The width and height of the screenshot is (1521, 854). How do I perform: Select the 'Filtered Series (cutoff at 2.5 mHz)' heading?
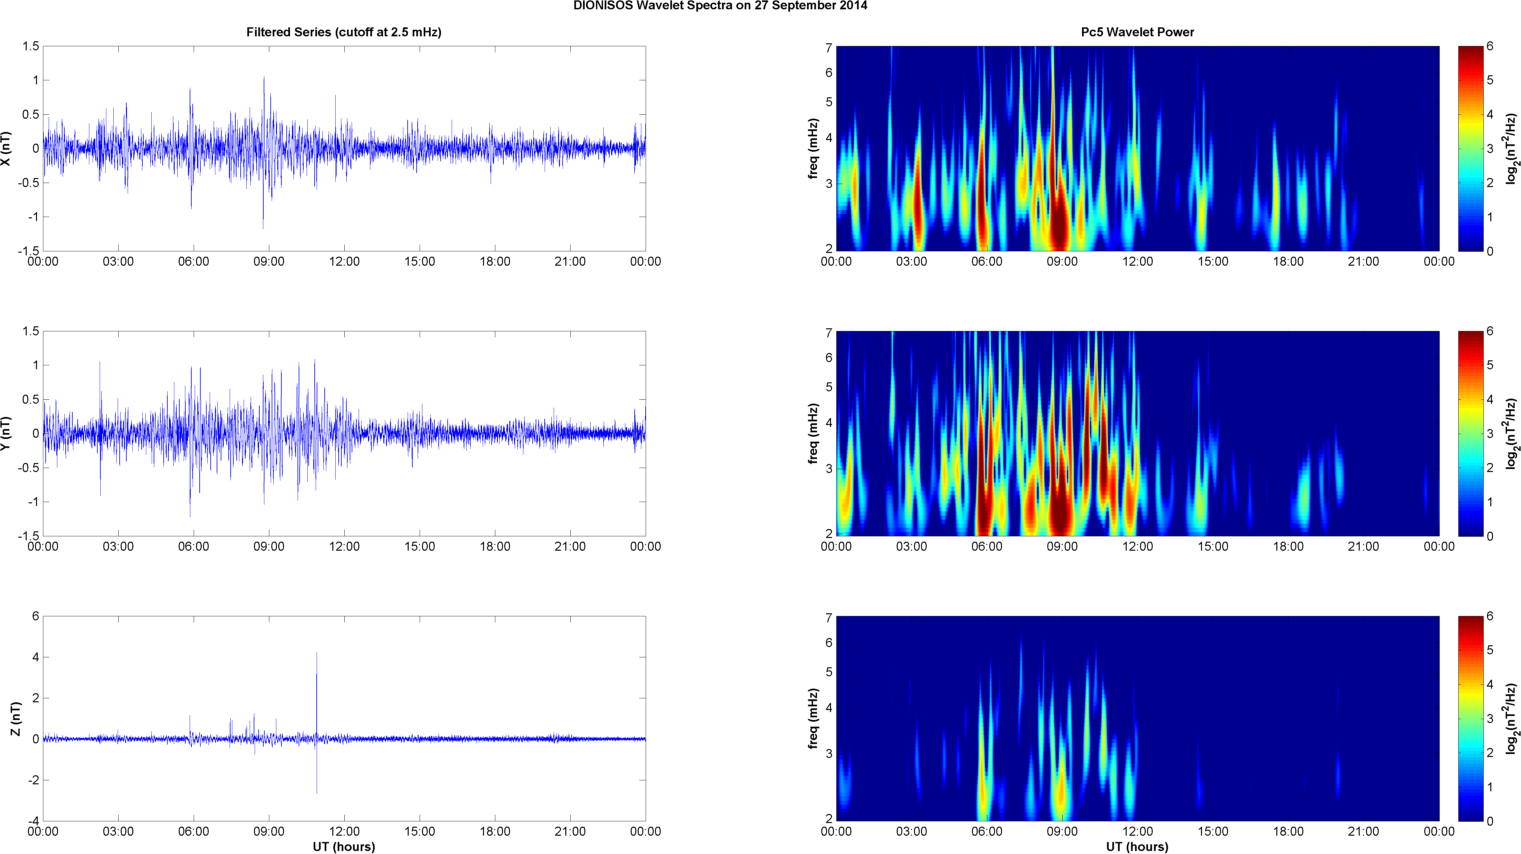coord(344,32)
